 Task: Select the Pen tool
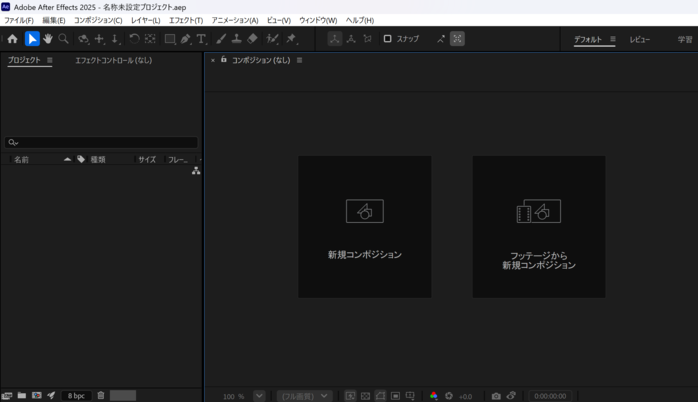click(x=186, y=39)
